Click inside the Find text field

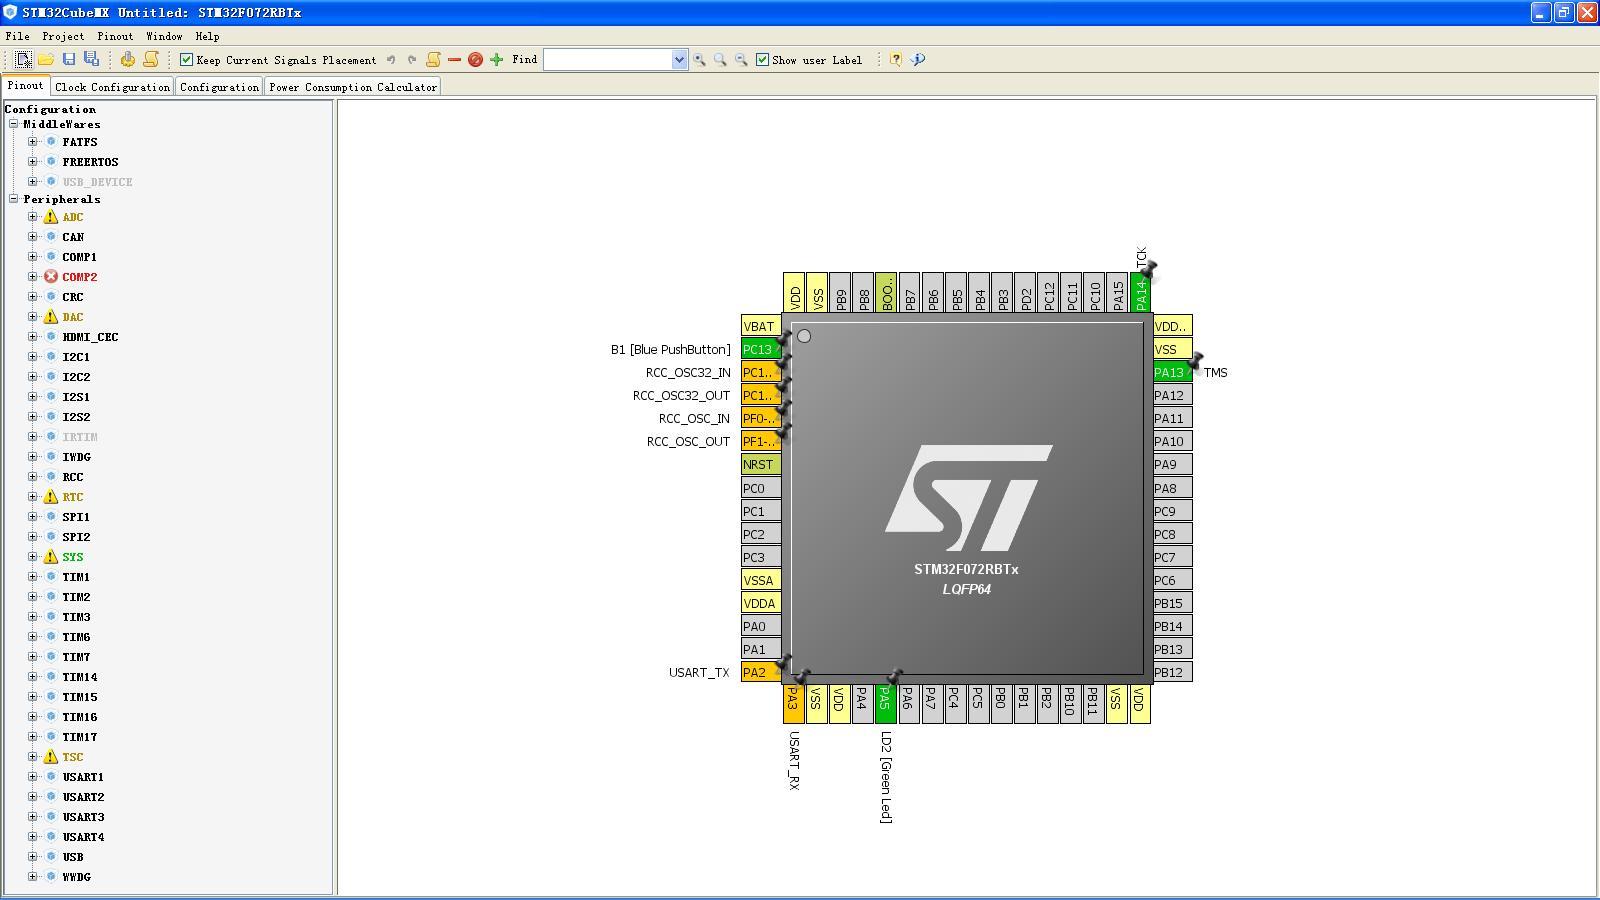pyautogui.click(x=607, y=60)
